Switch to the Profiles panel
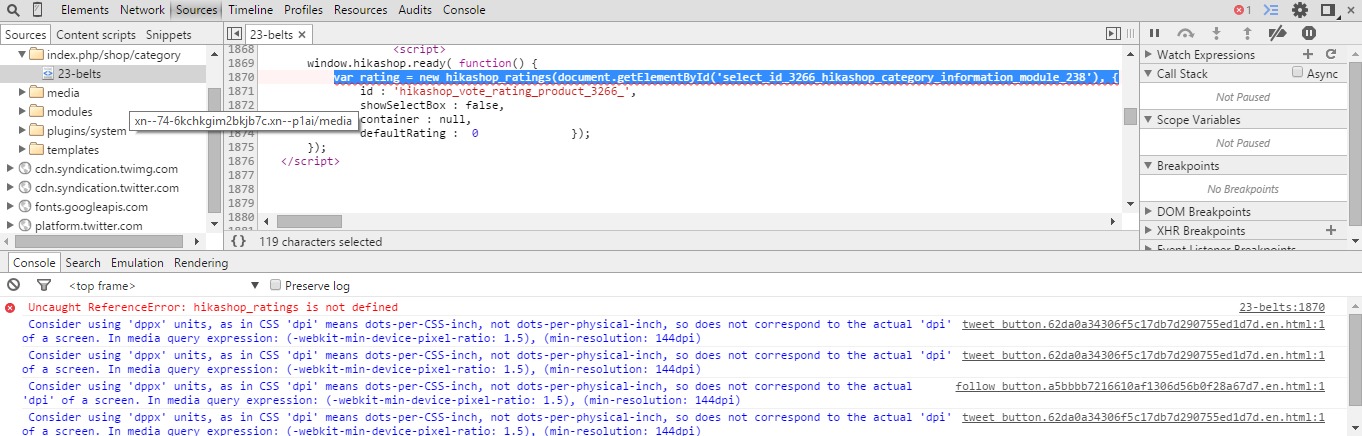The image size is (1362, 436). pyautogui.click(x=303, y=10)
